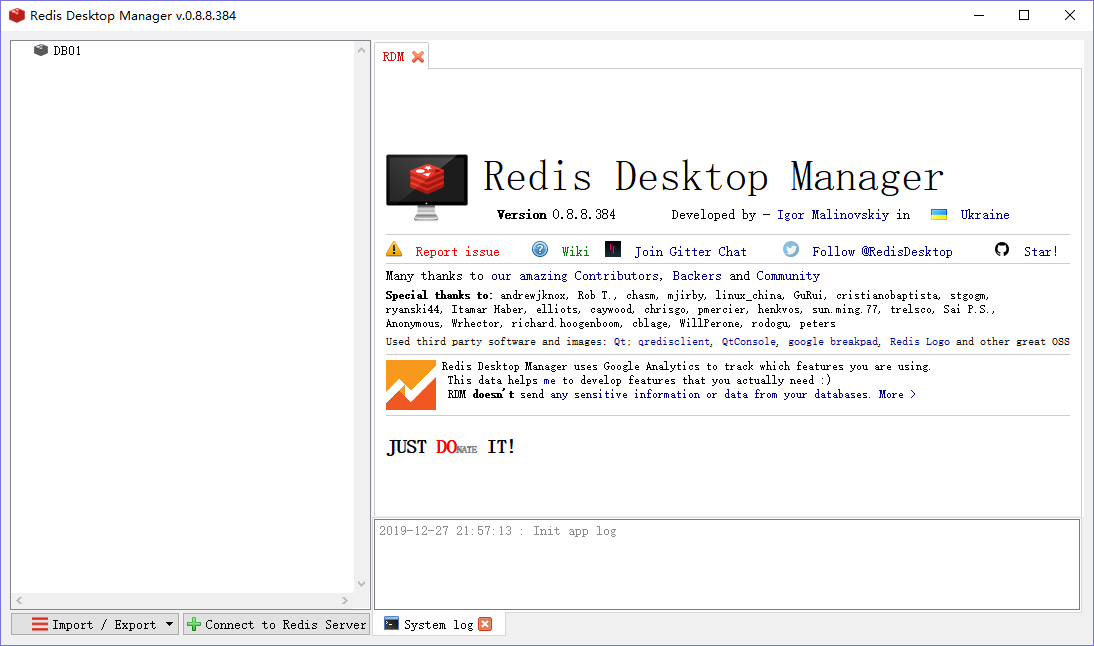Click the Ukraine flag icon
The height and width of the screenshot is (646, 1094).
[x=939, y=213]
